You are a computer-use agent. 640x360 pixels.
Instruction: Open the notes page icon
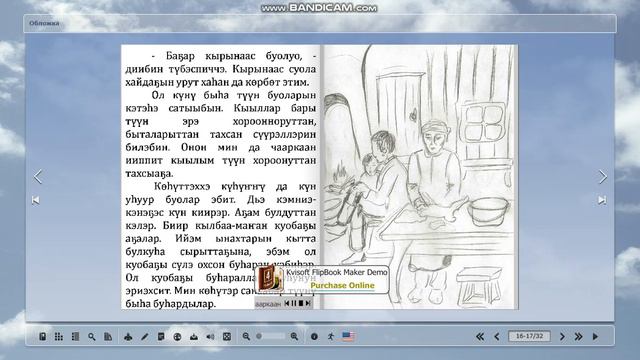coord(161,336)
